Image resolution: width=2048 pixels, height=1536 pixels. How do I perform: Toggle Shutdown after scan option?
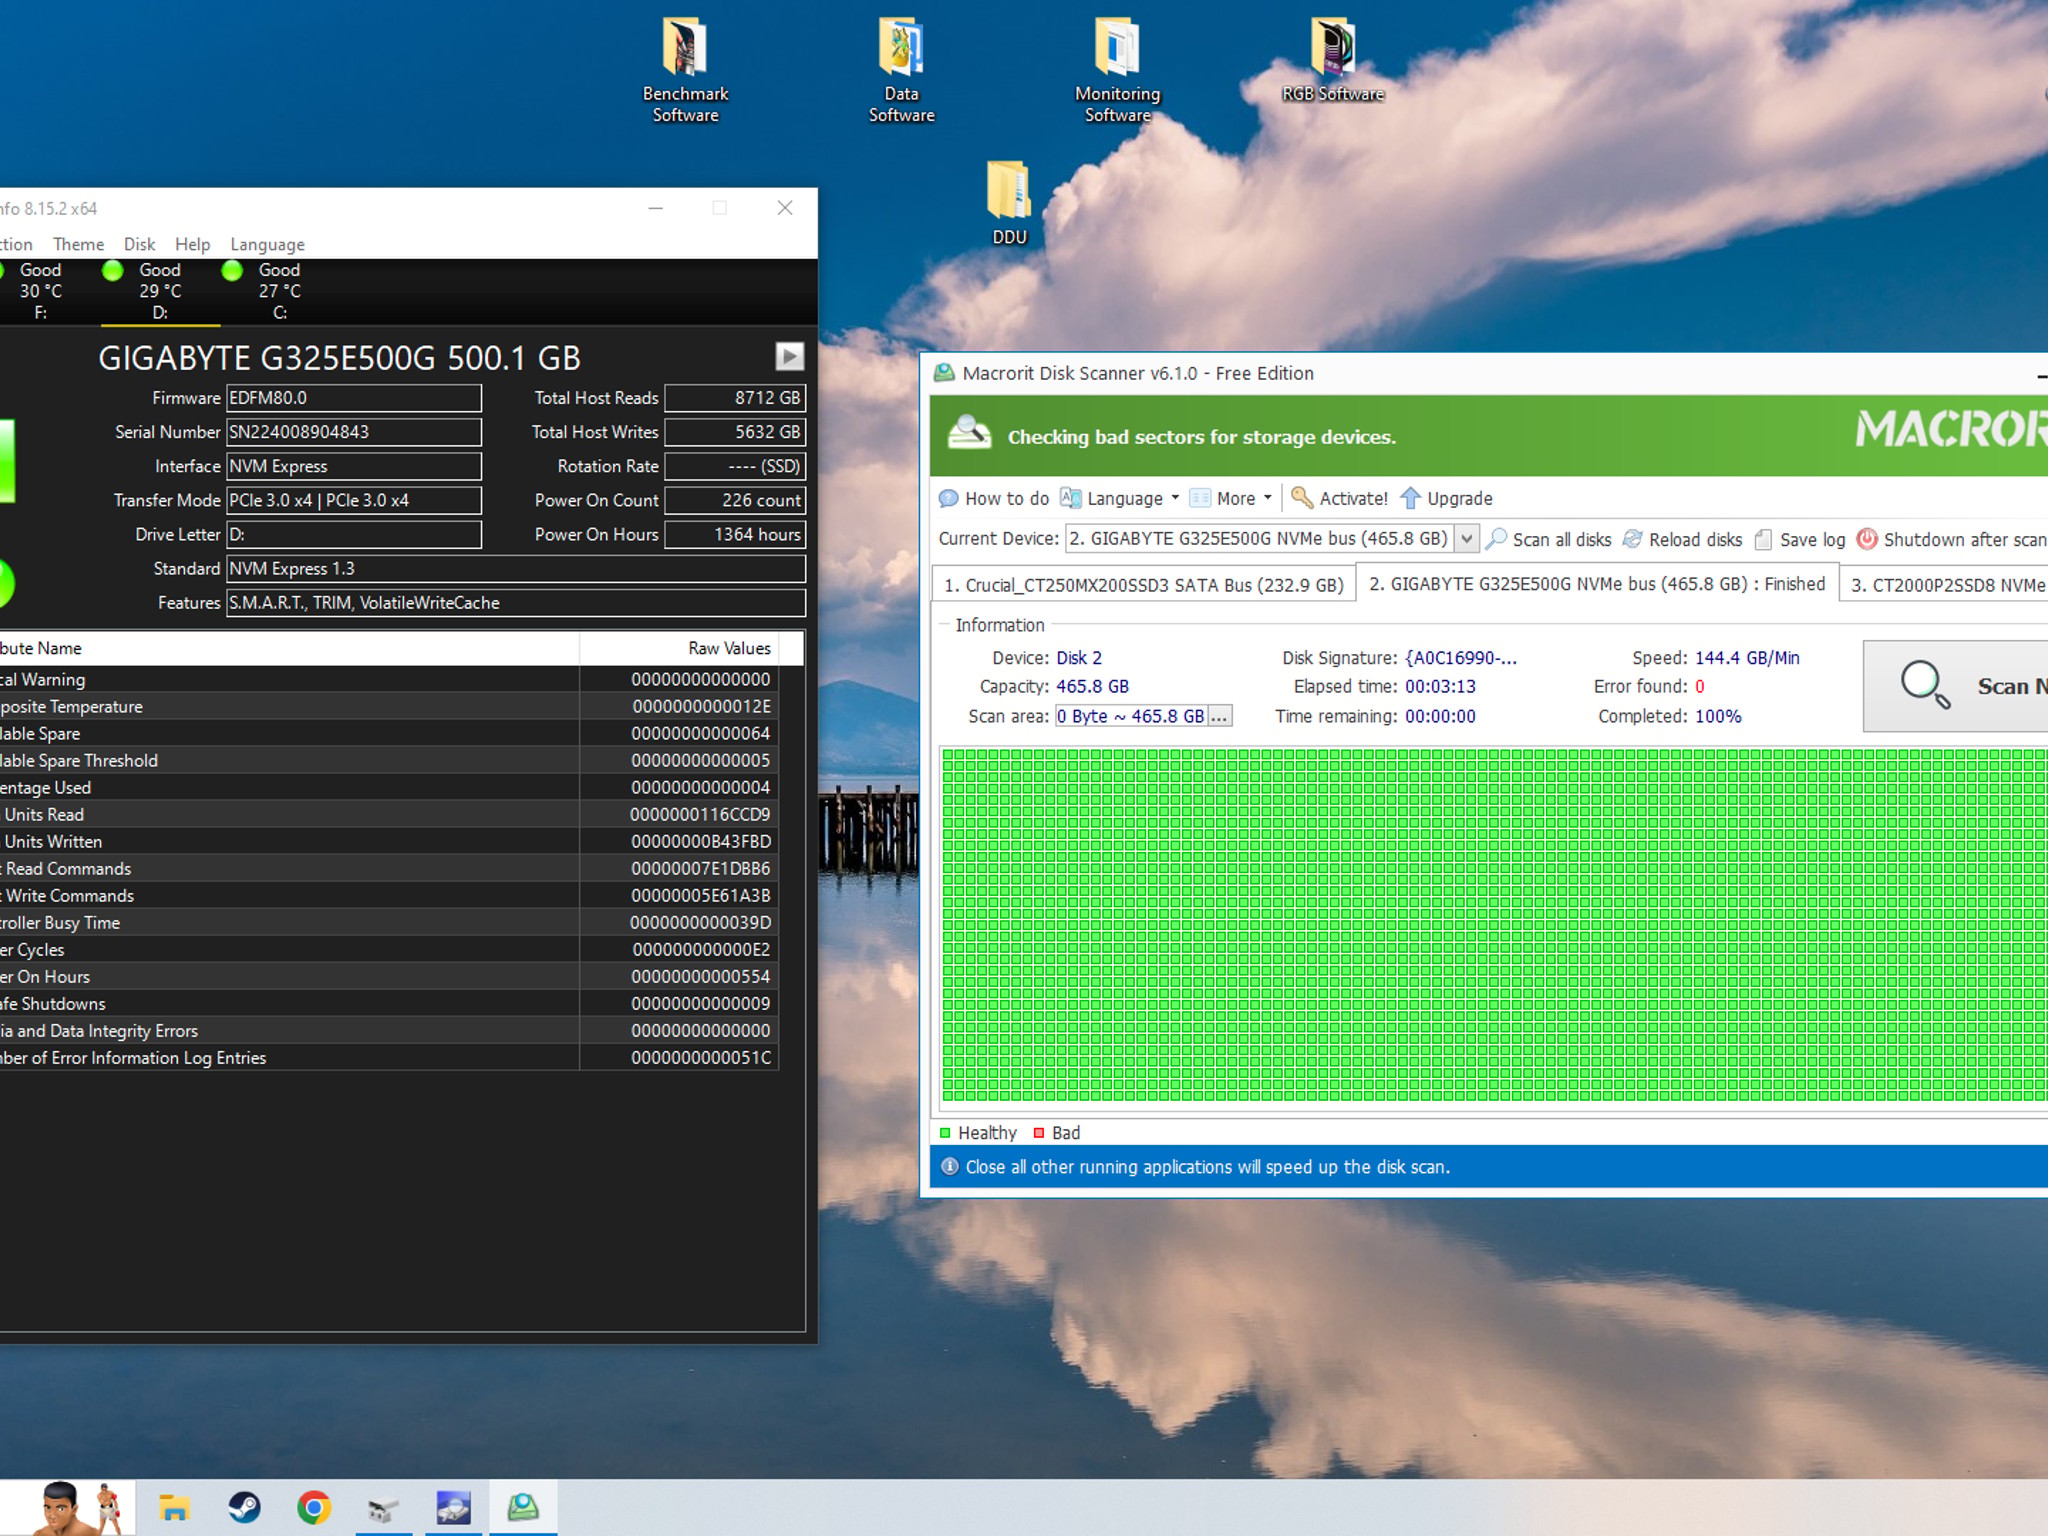click(x=1952, y=539)
